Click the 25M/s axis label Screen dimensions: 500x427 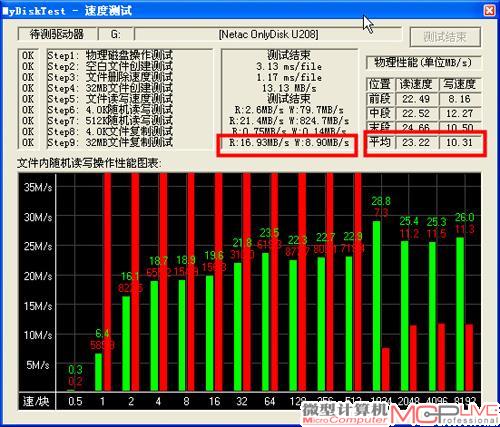coord(38,246)
